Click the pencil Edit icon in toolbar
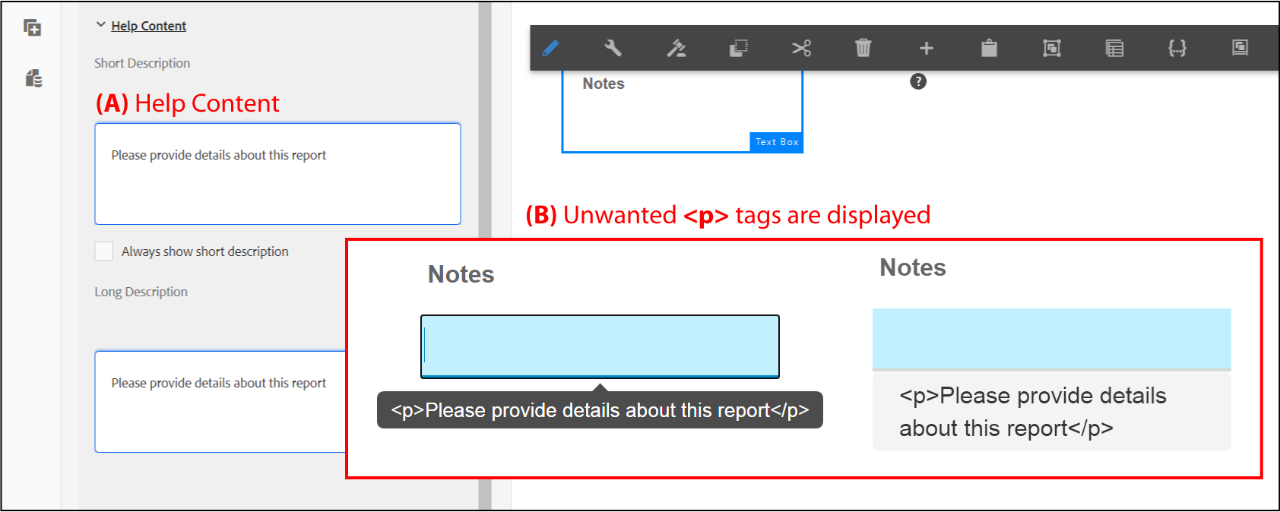Screen dimensions: 1280x512 coord(550,48)
